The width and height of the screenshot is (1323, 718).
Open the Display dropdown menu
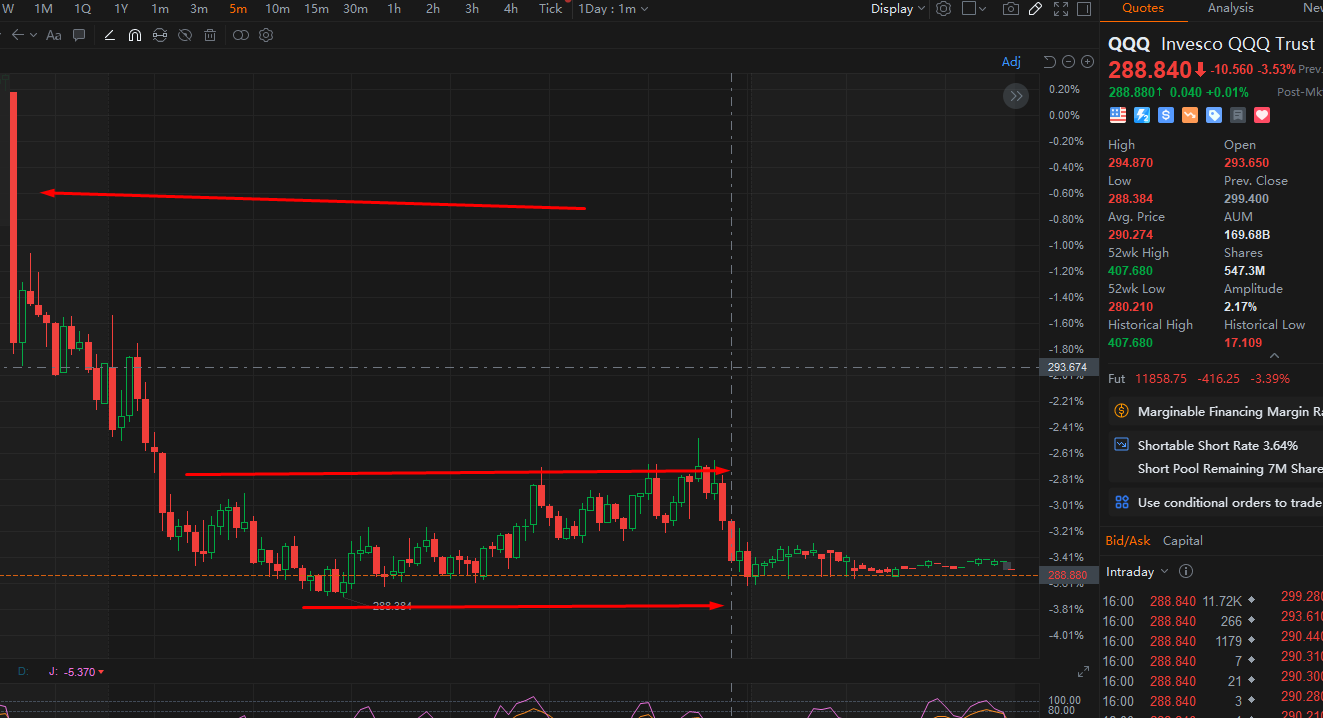[x=898, y=9]
